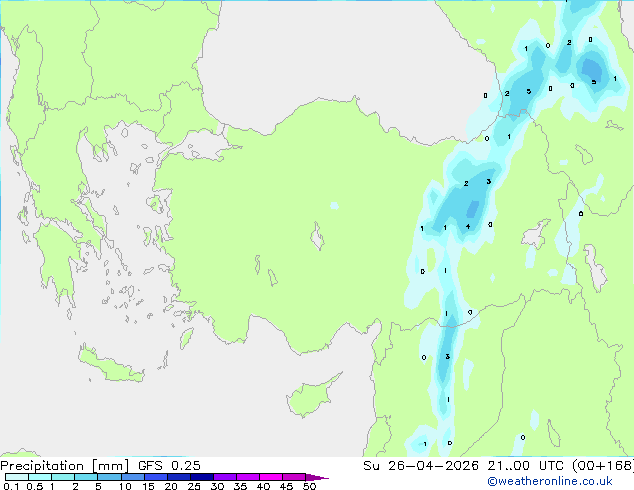Click the 45–50 mm legend swatch

pyautogui.click(x=294, y=477)
